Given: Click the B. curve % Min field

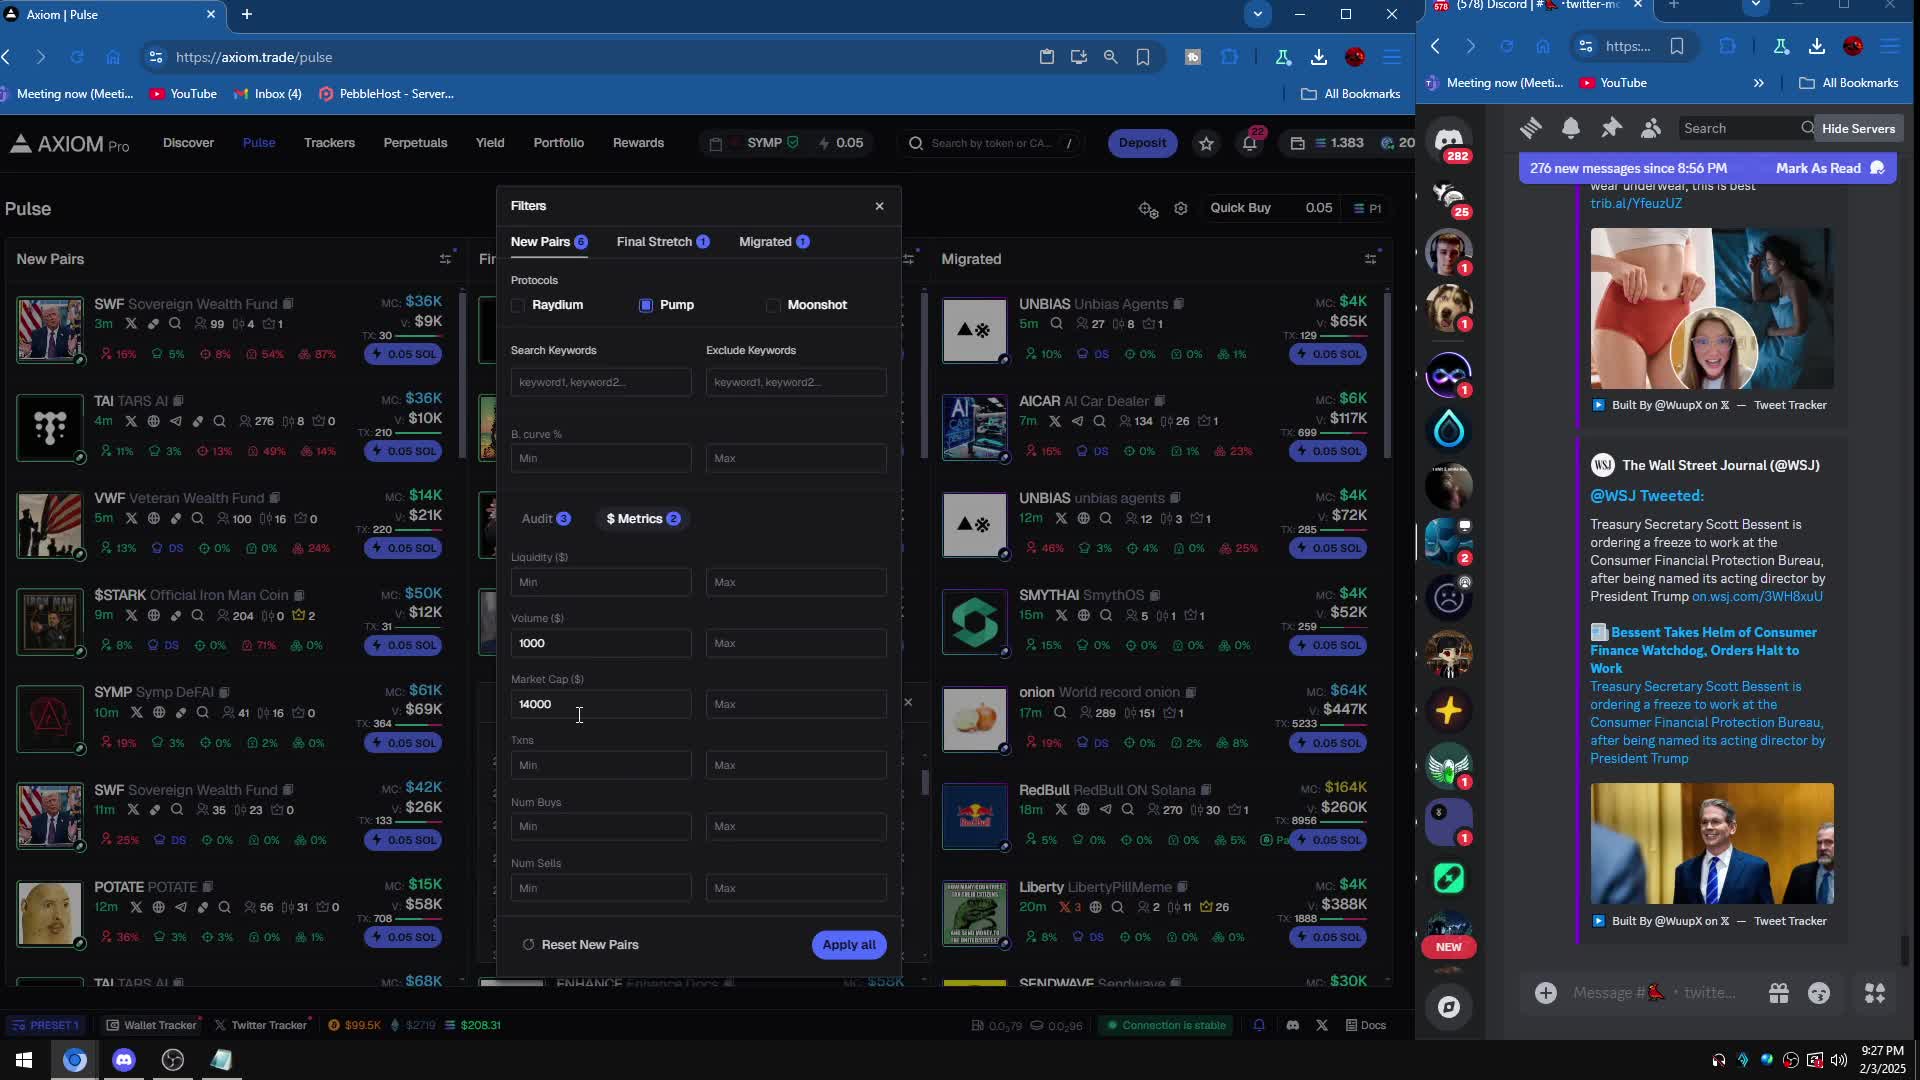Looking at the screenshot, I should pos(600,458).
